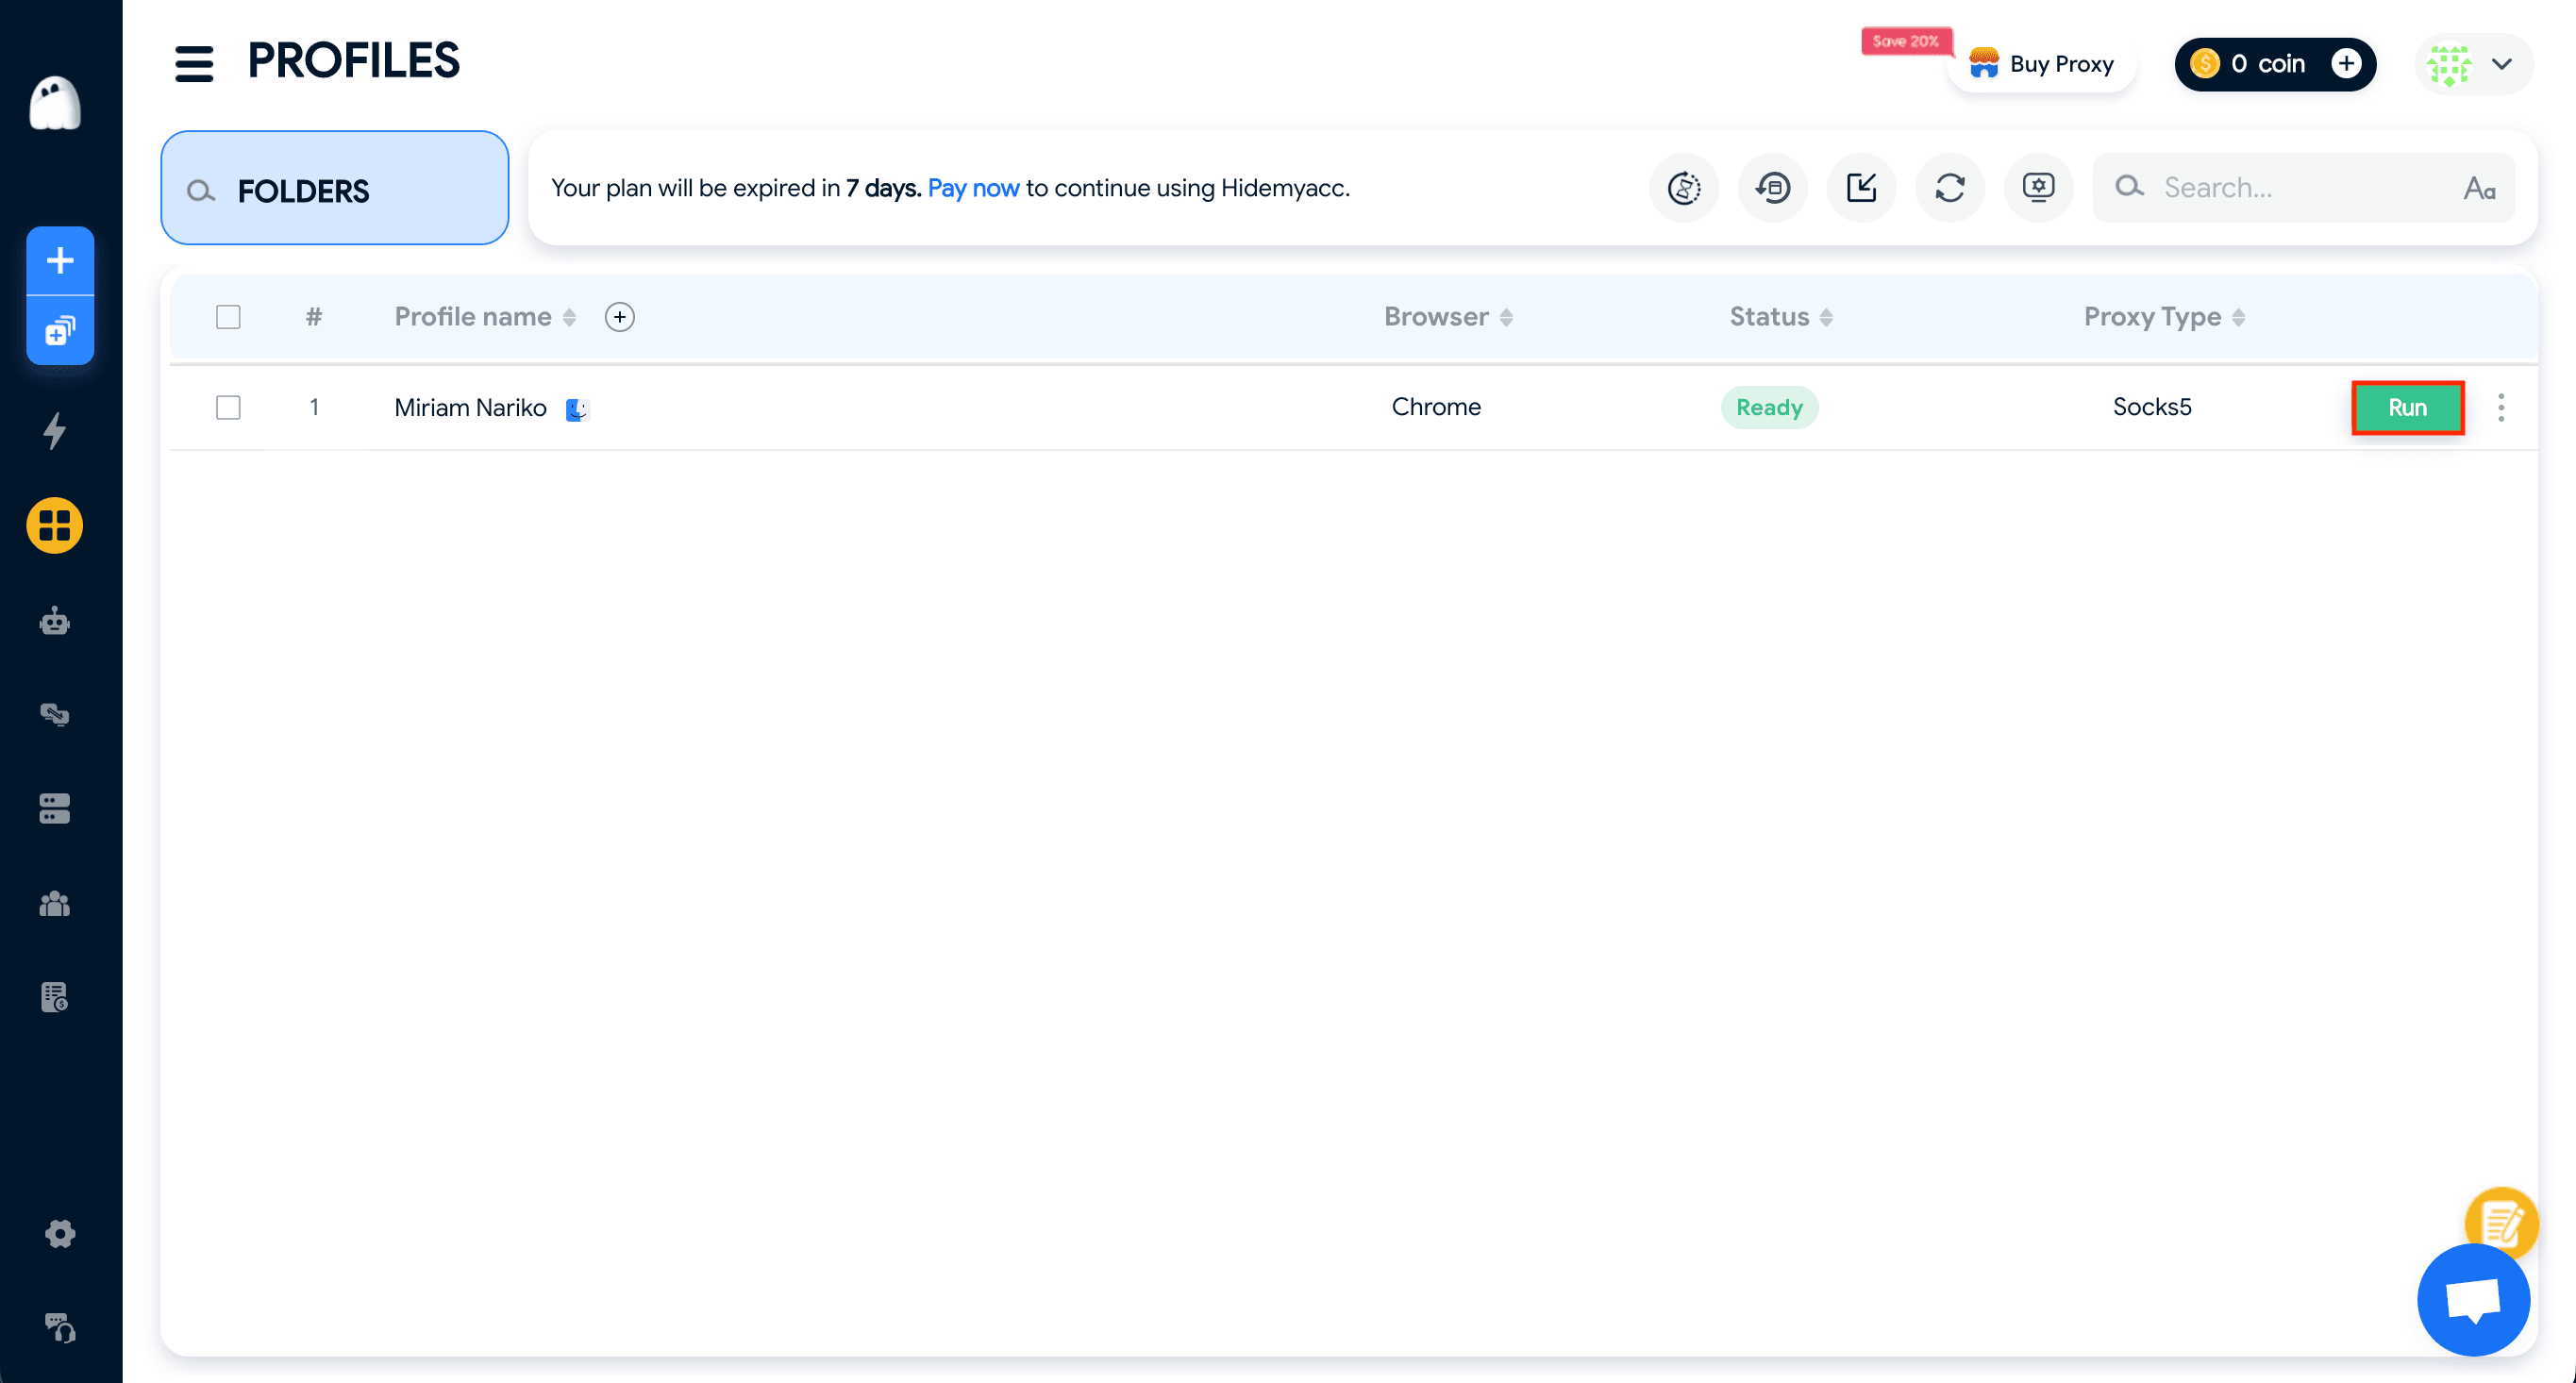The image size is (2576, 1383).
Task: Open the Automation robot section
Action: coord(53,621)
